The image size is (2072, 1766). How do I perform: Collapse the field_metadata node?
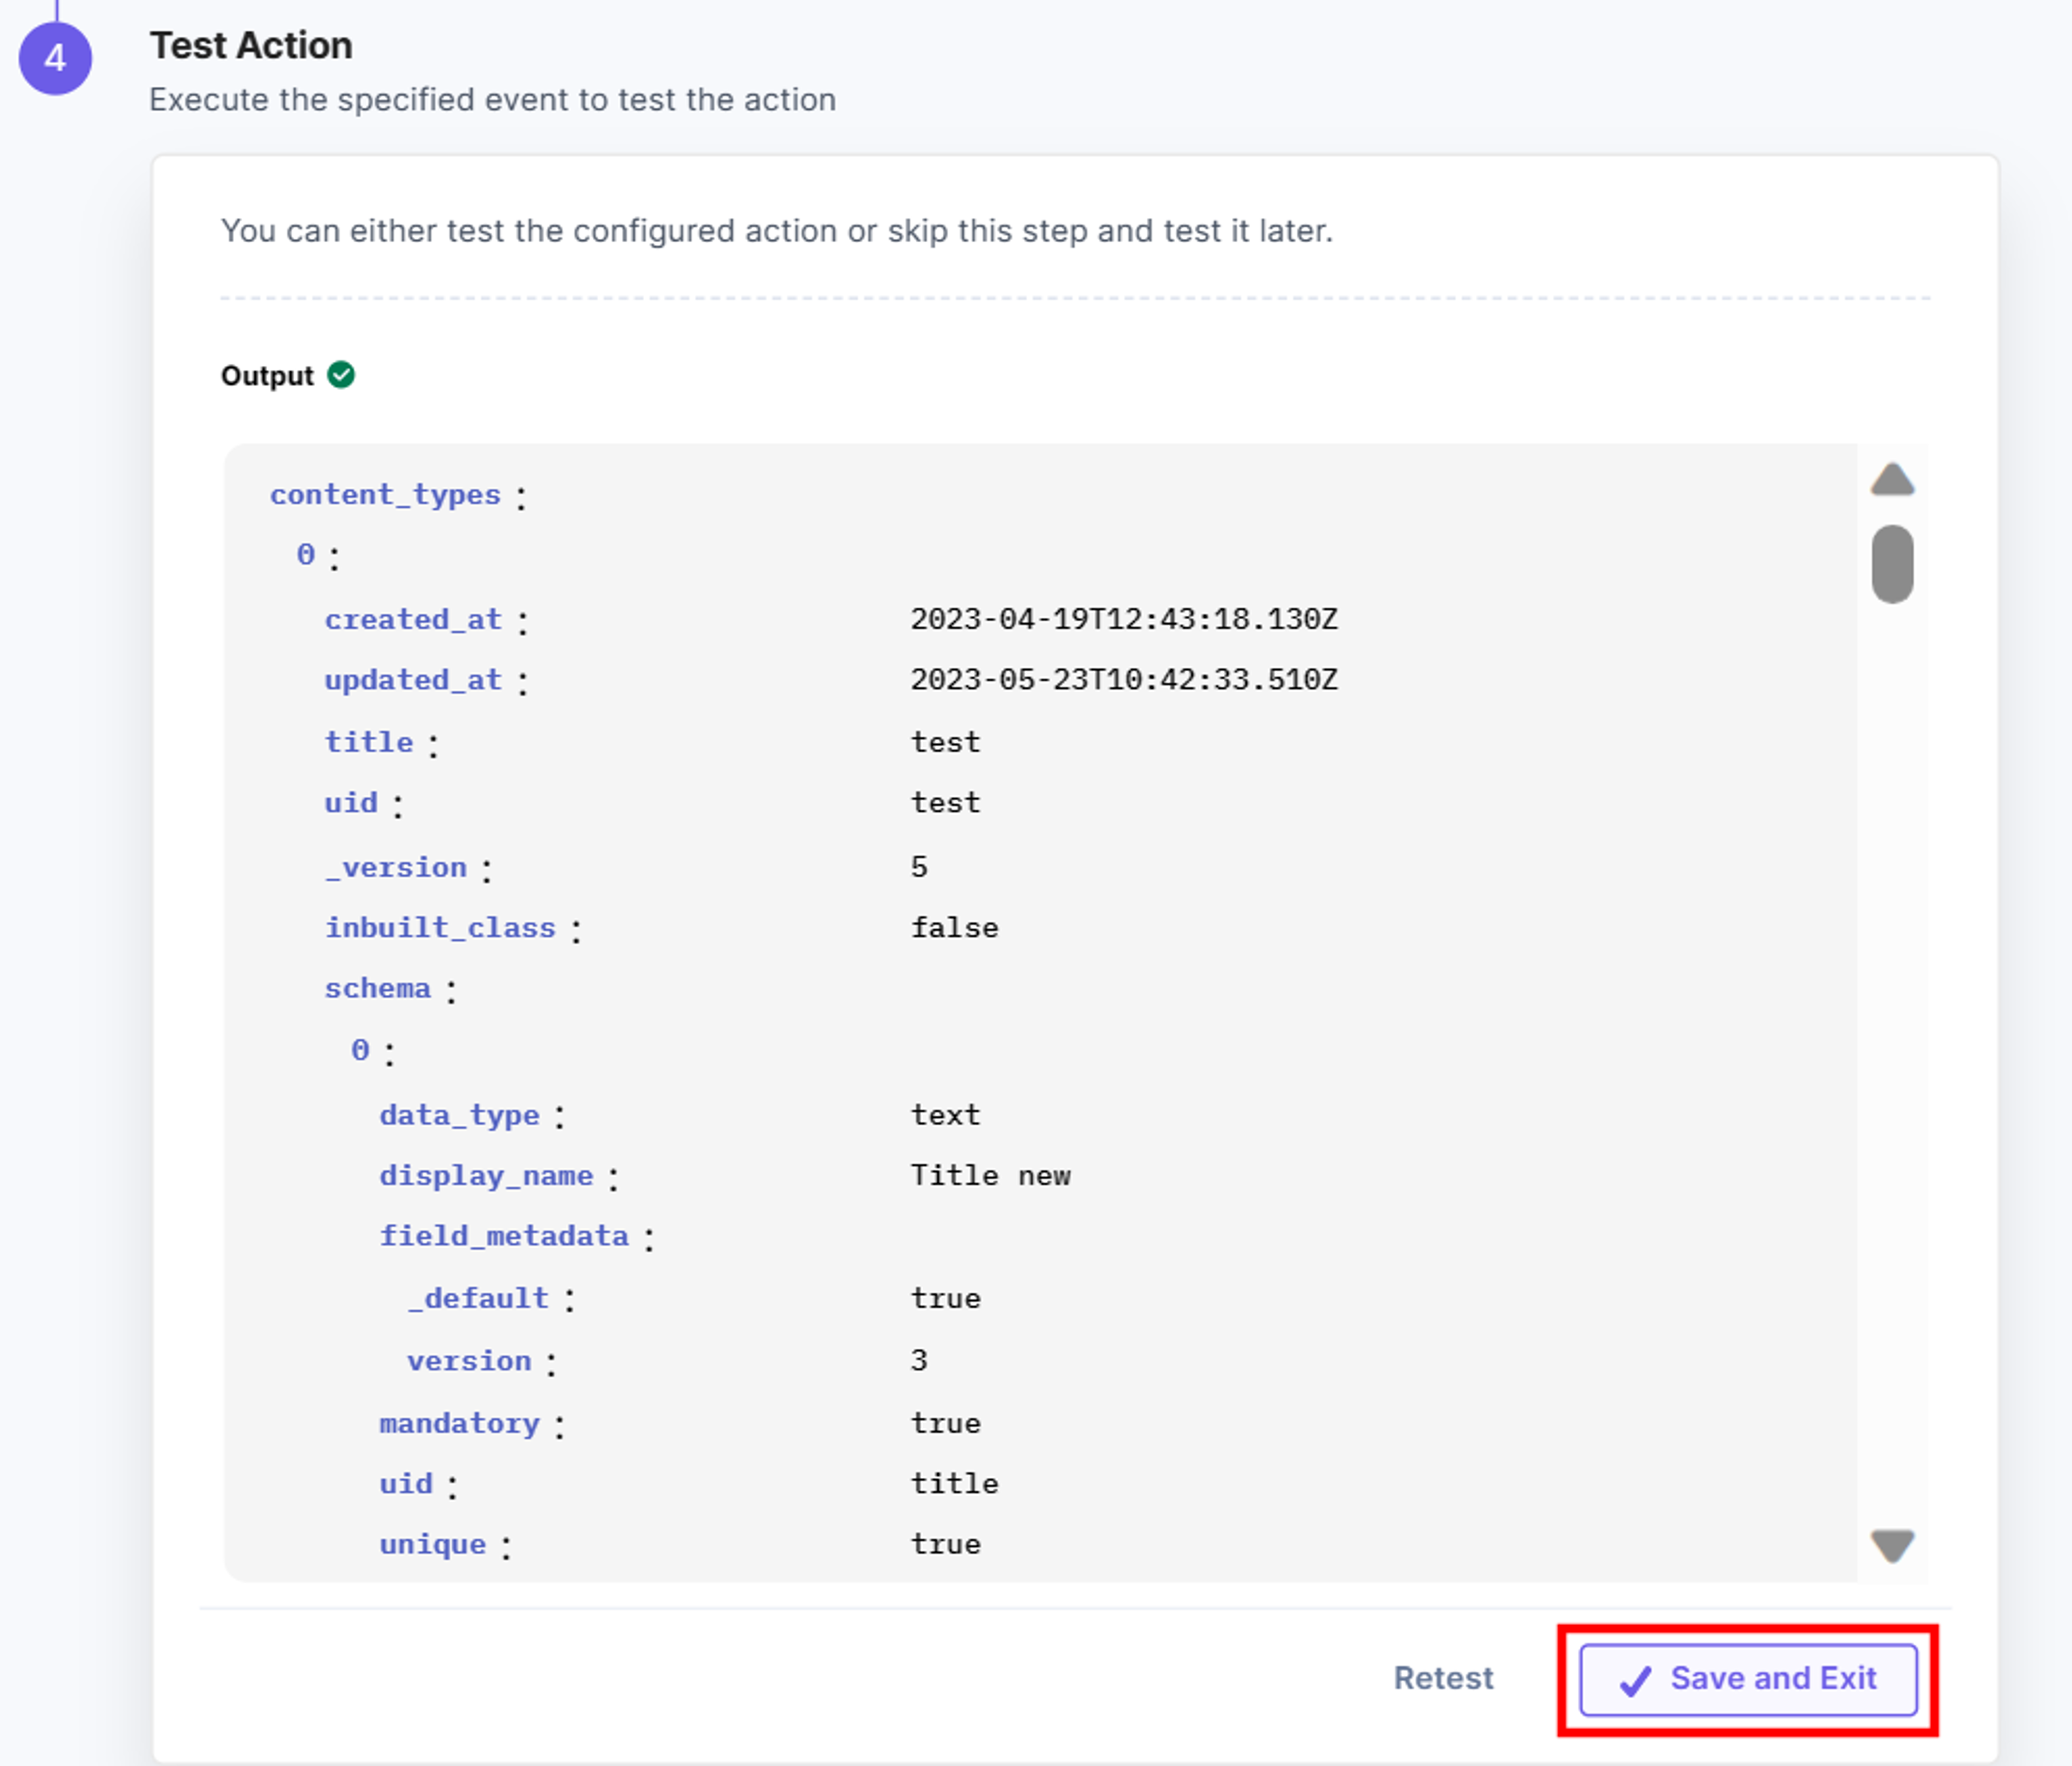504,1237
